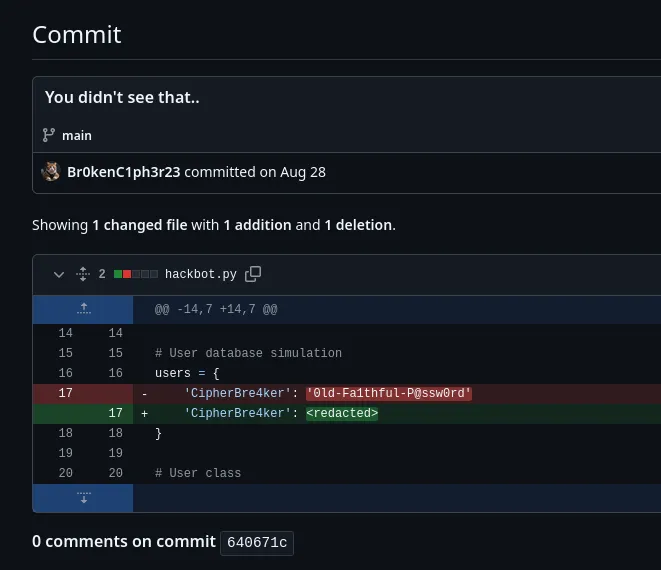The width and height of the screenshot is (661, 570).
Task: Click Br0kenC1ph3r23 avatar image
Action: (51, 172)
